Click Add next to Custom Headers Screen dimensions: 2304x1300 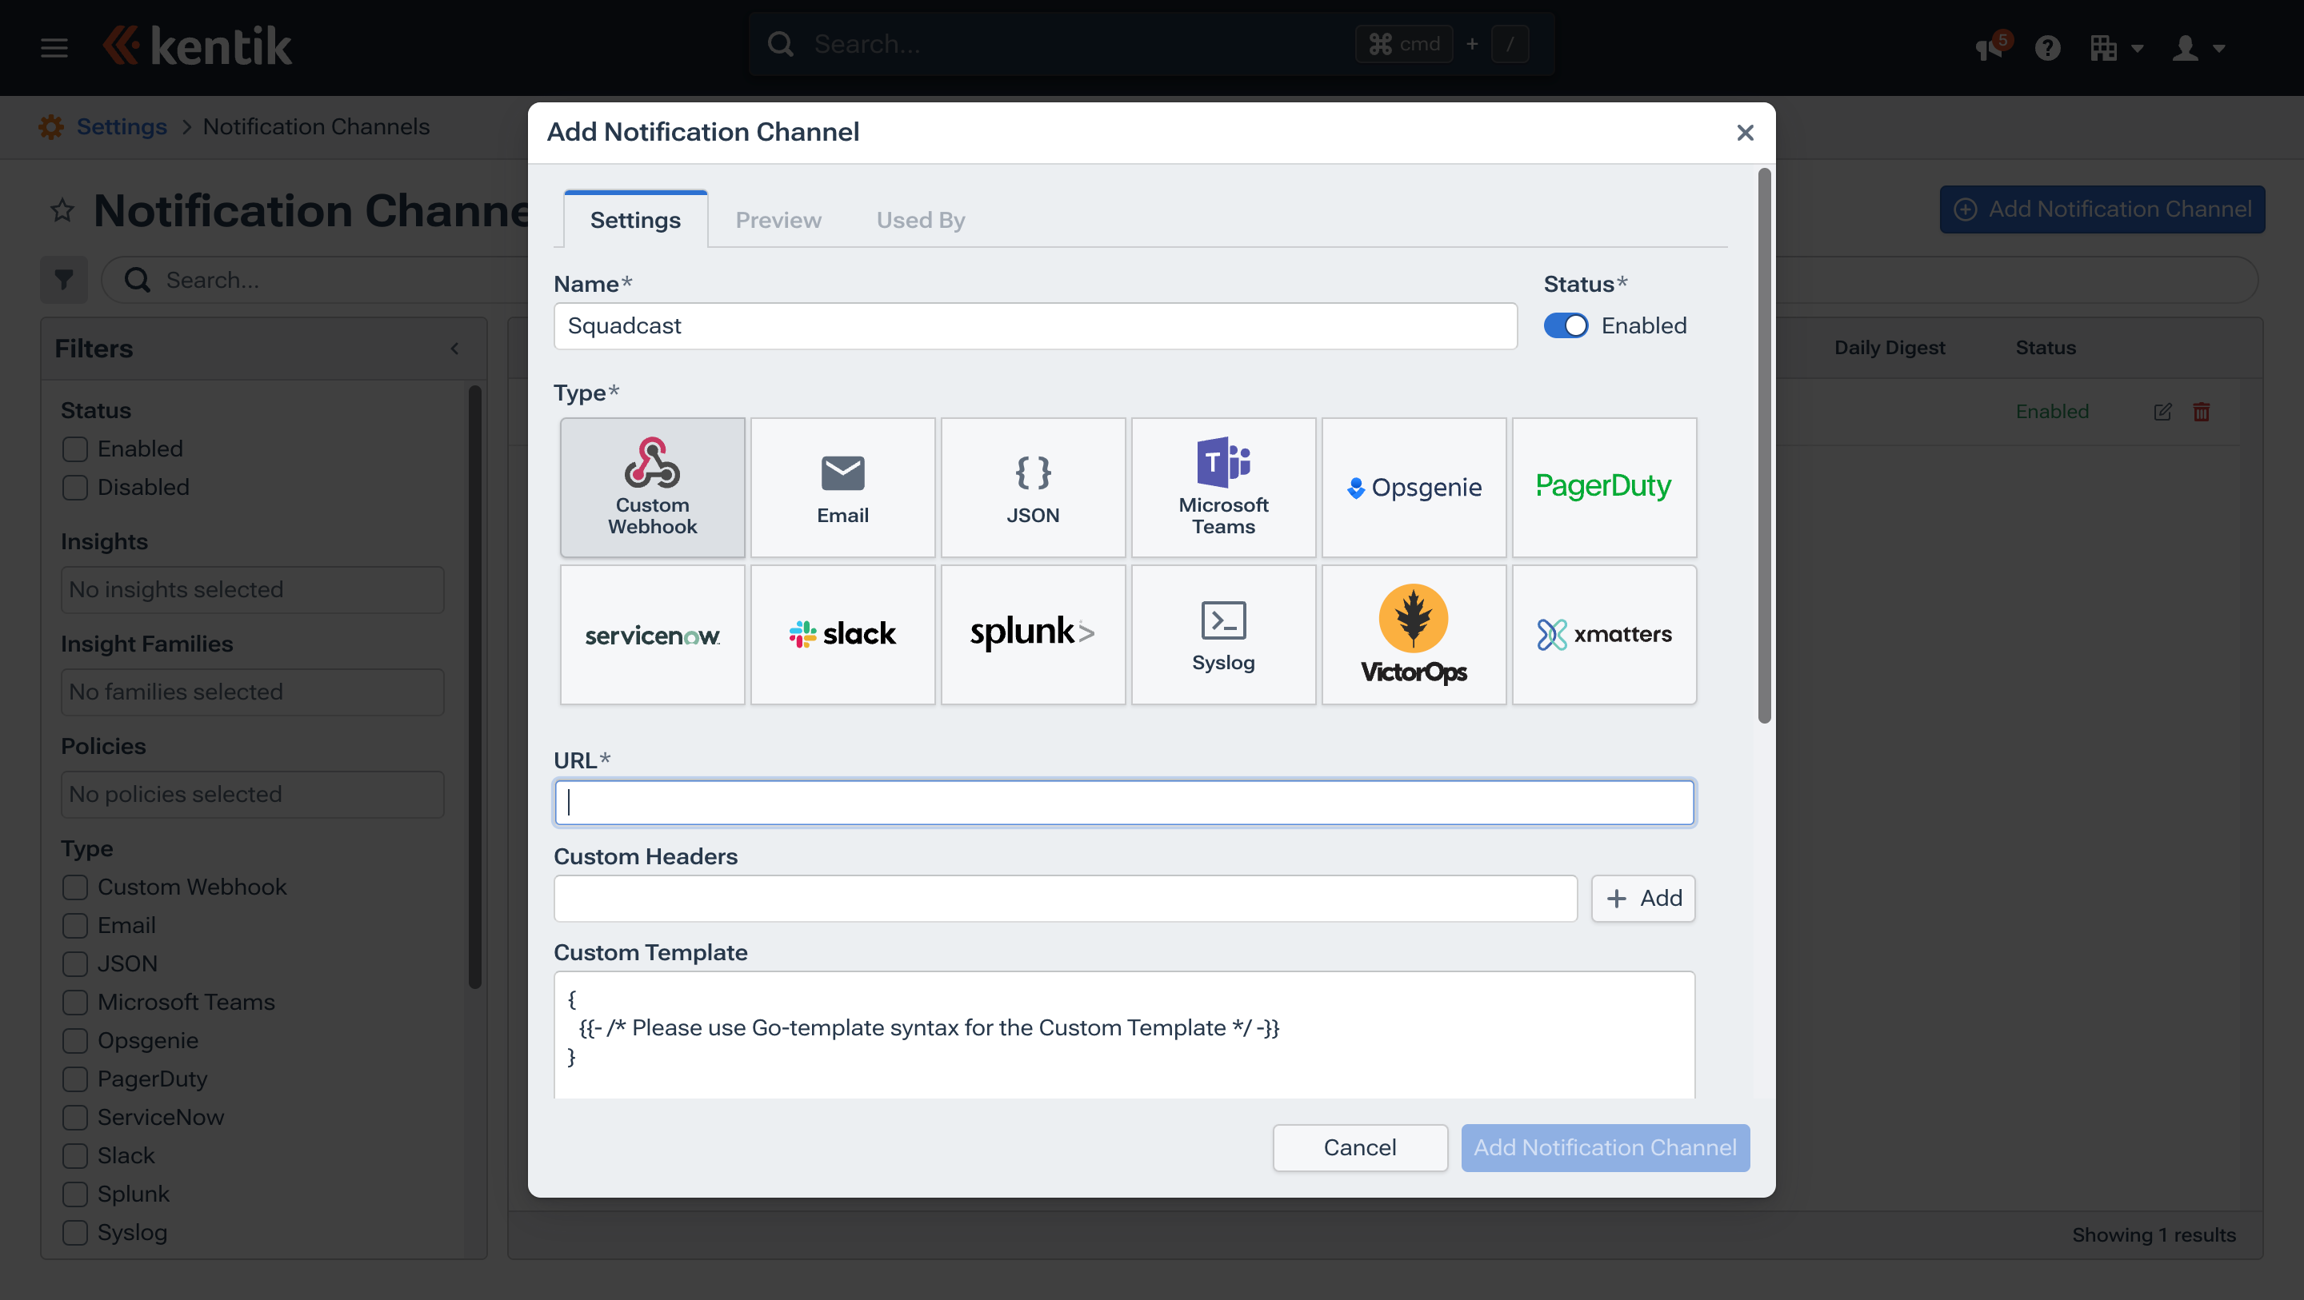1643,898
